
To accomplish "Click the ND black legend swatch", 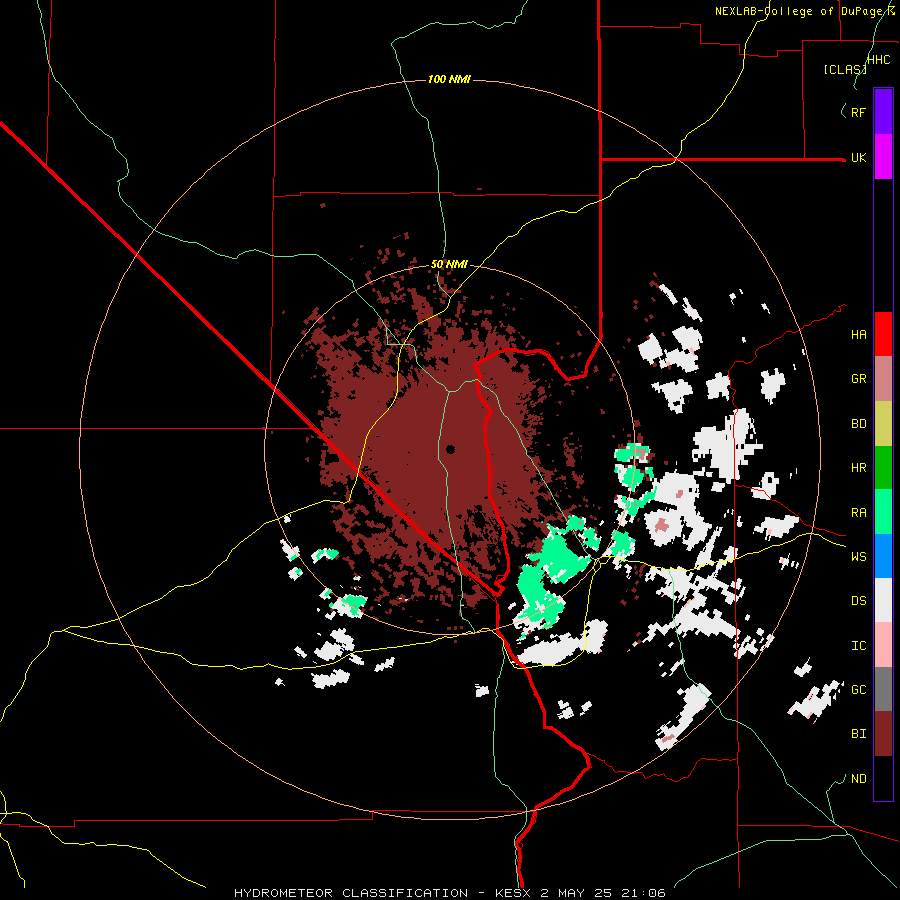I will coord(883,778).
